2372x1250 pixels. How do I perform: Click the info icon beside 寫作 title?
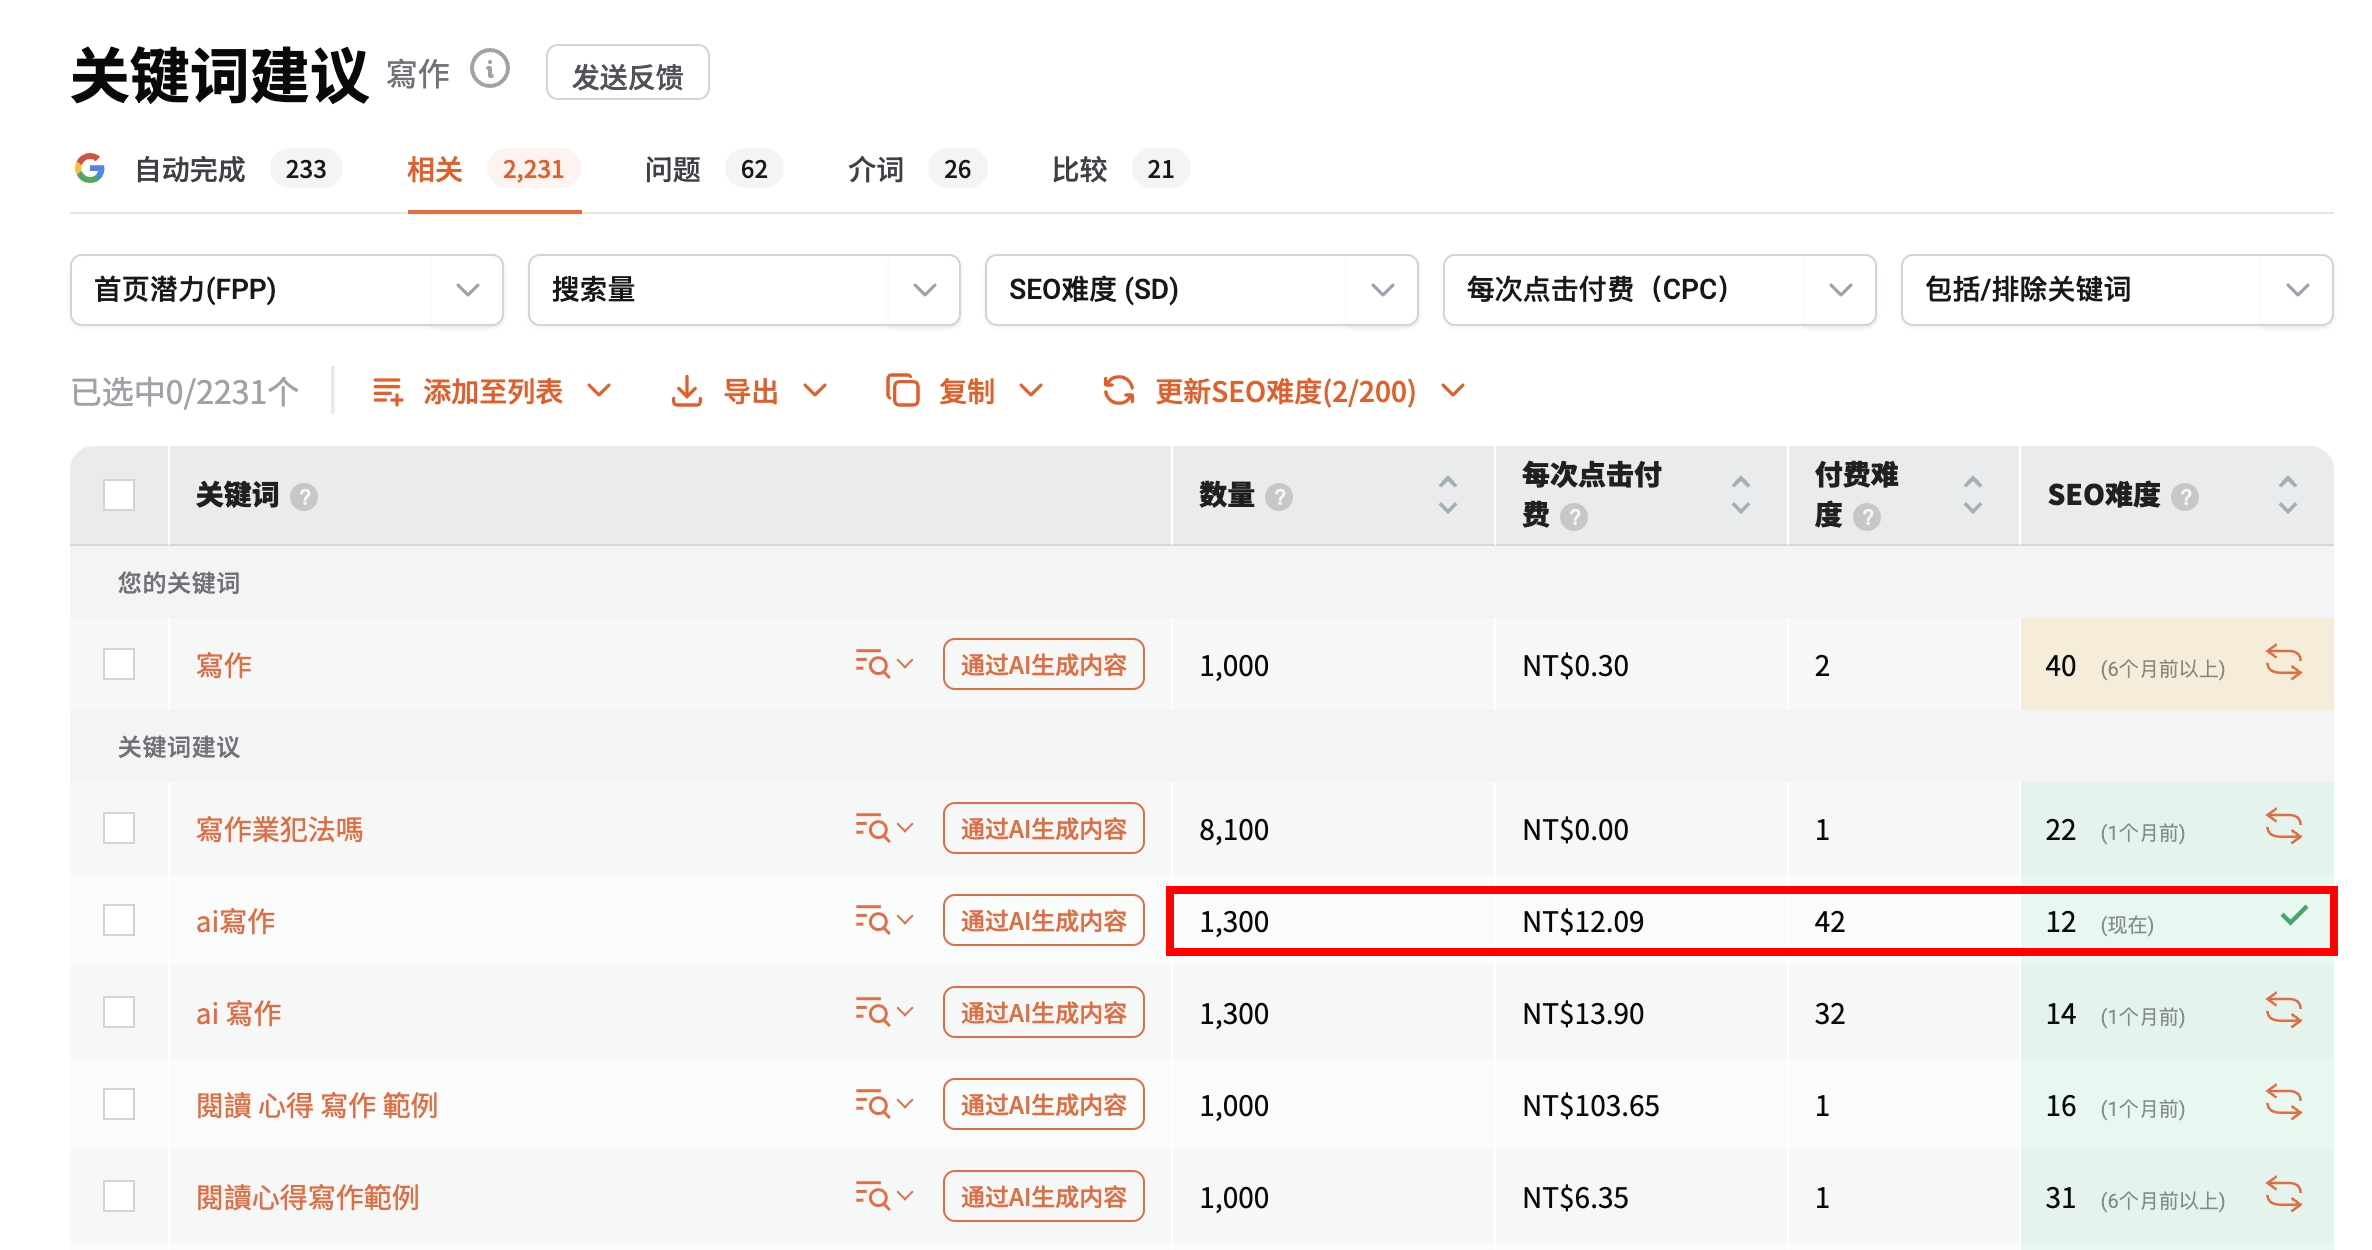[490, 69]
